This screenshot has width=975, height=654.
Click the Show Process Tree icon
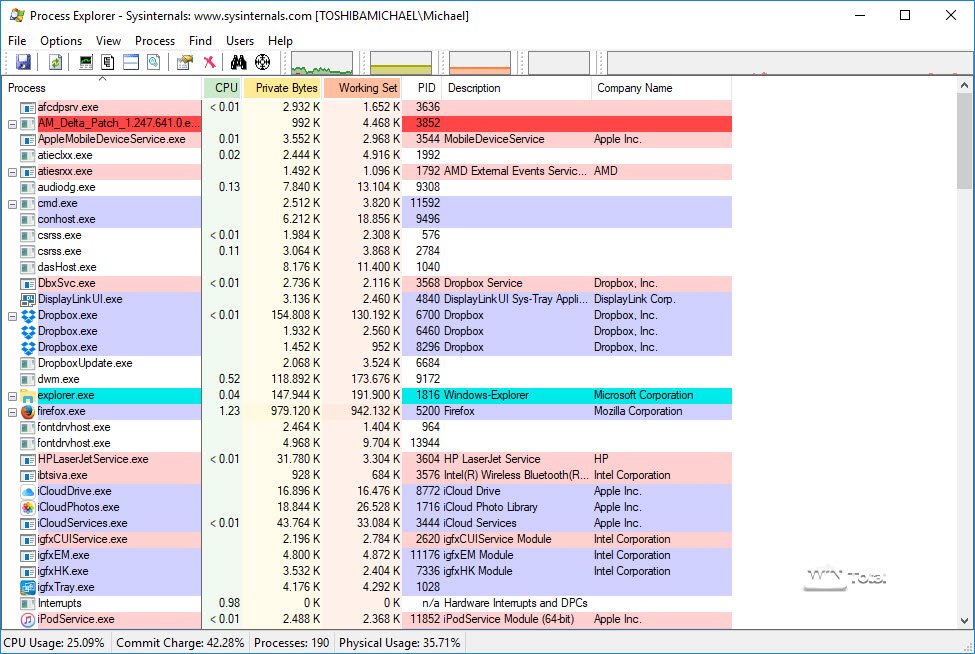(x=108, y=62)
